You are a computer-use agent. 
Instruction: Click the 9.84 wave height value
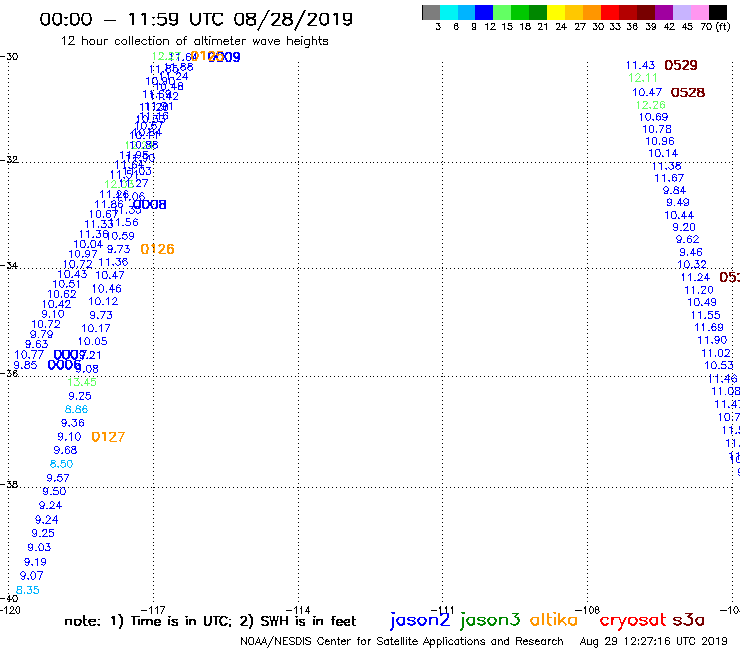[674, 190]
